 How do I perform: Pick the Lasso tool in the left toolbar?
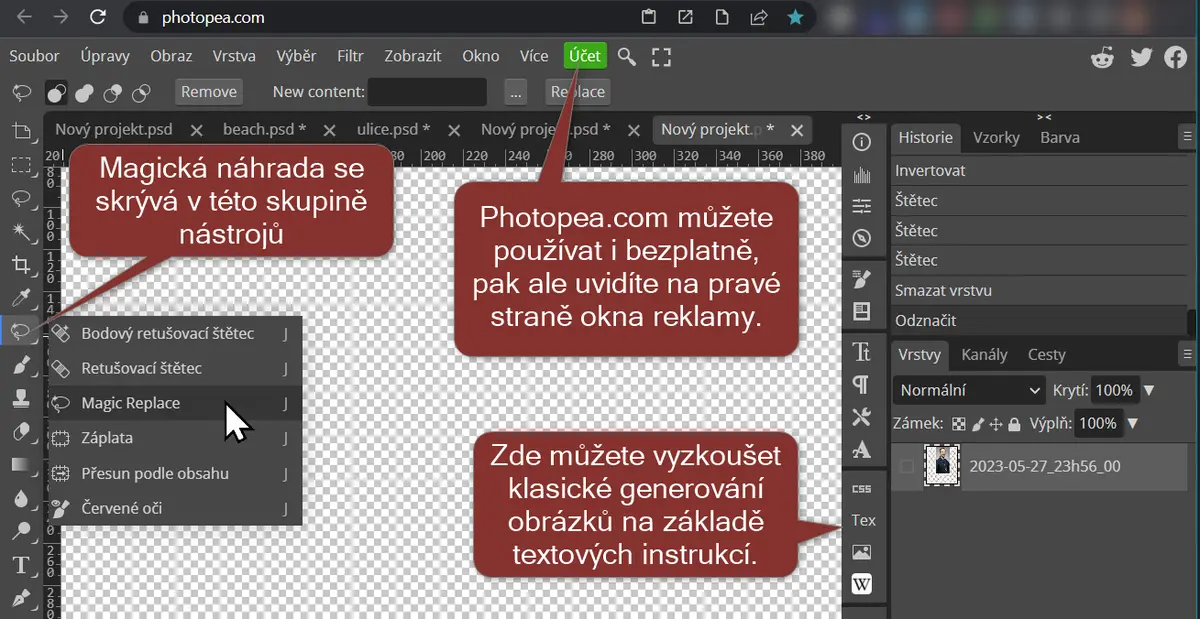21,197
